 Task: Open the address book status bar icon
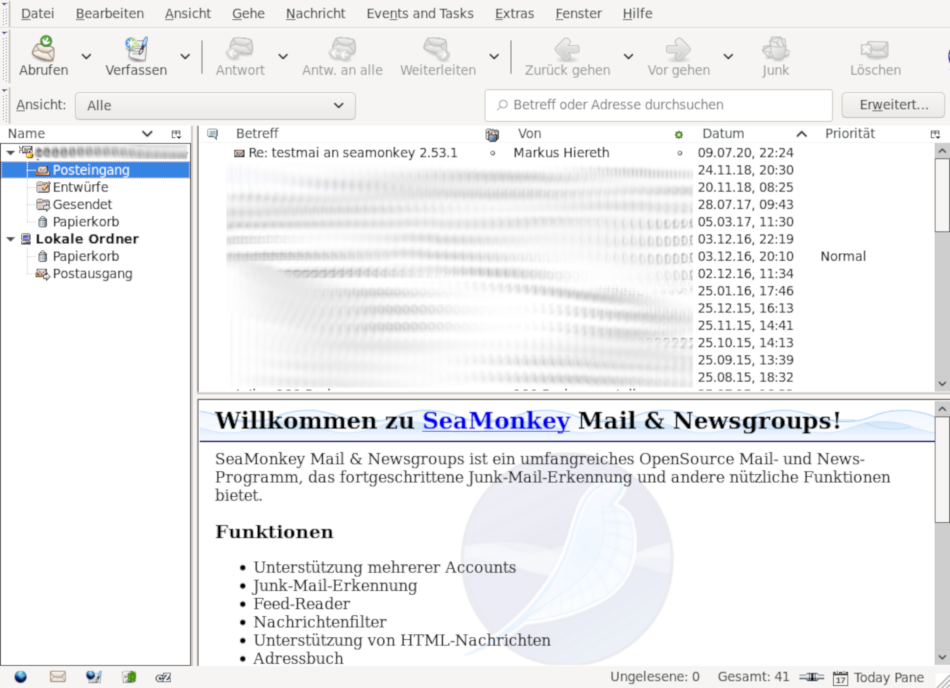[x=129, y=676]
